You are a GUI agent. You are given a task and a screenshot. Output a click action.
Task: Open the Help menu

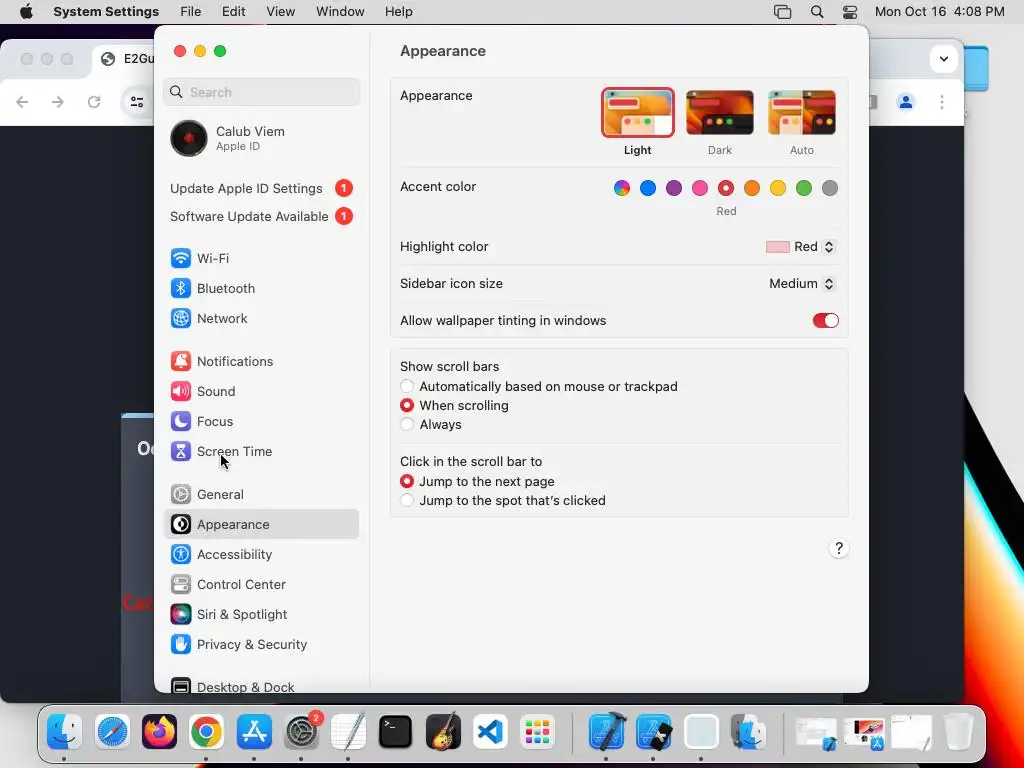(398, 12)
